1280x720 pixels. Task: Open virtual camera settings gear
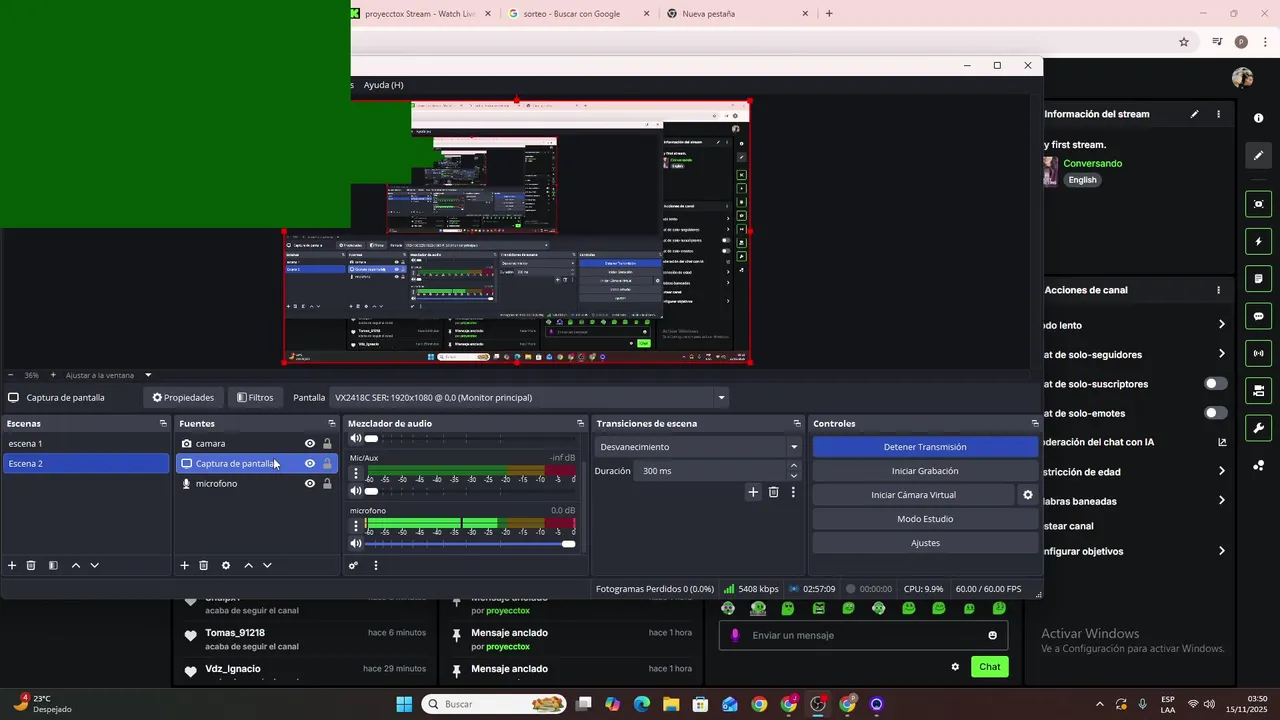(1027, 495)
